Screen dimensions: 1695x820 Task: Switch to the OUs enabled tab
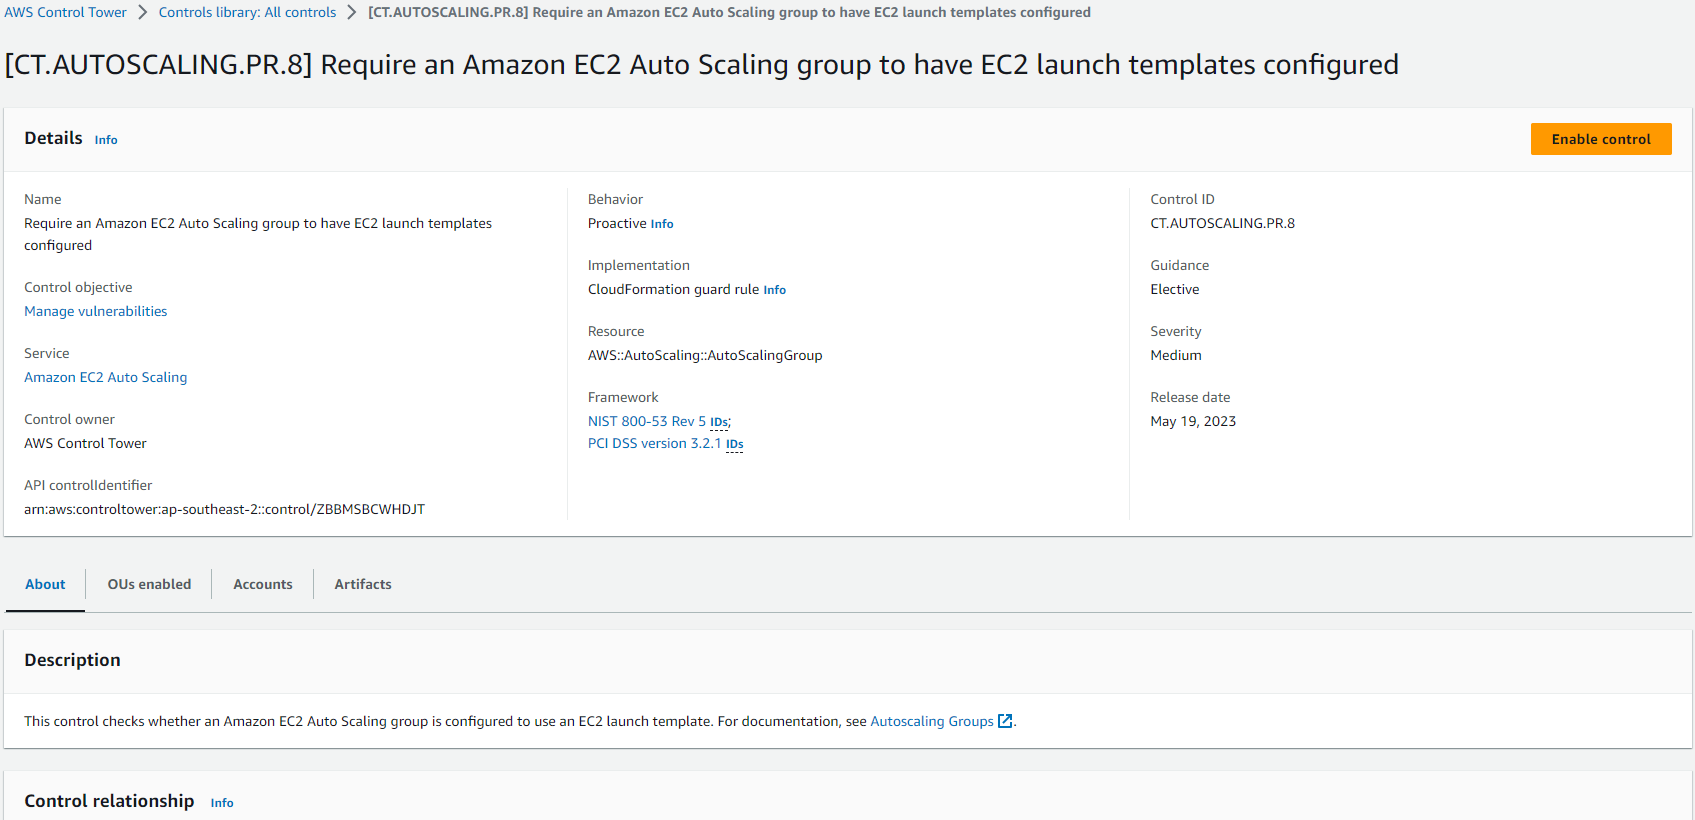149,584
